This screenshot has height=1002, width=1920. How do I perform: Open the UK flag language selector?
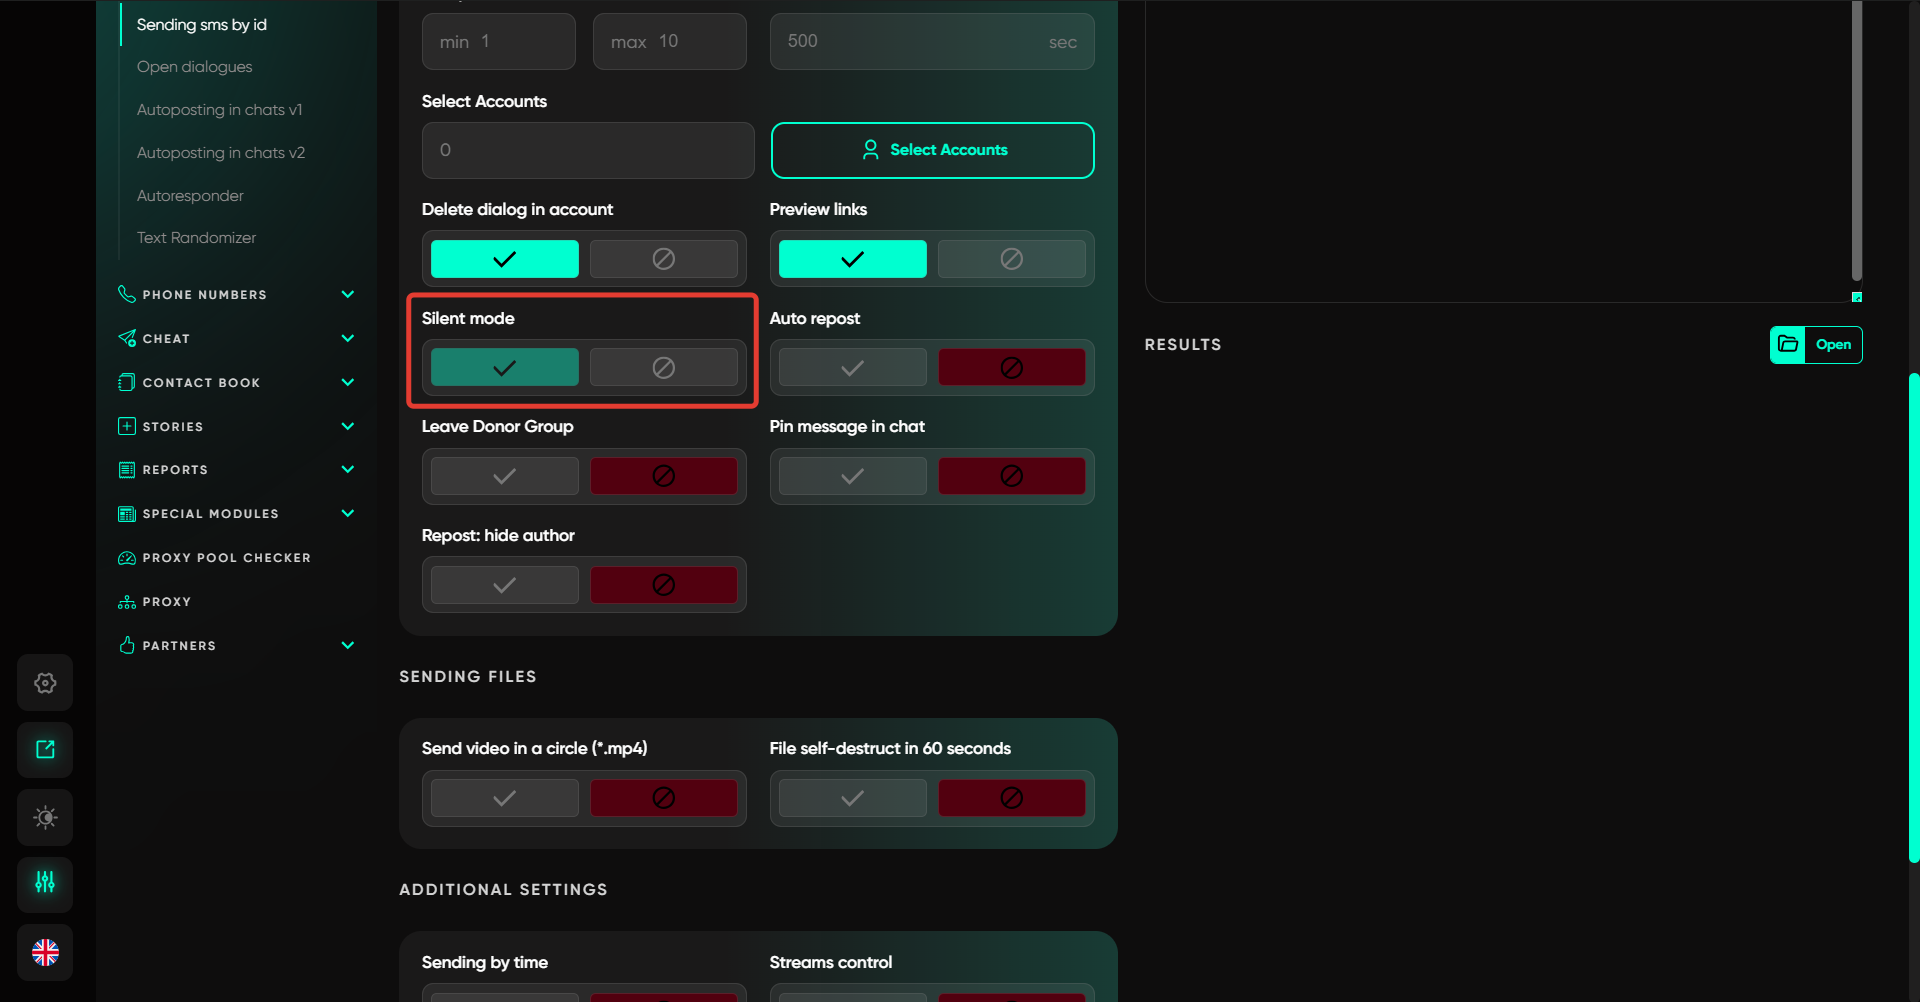tap(45, 952)
